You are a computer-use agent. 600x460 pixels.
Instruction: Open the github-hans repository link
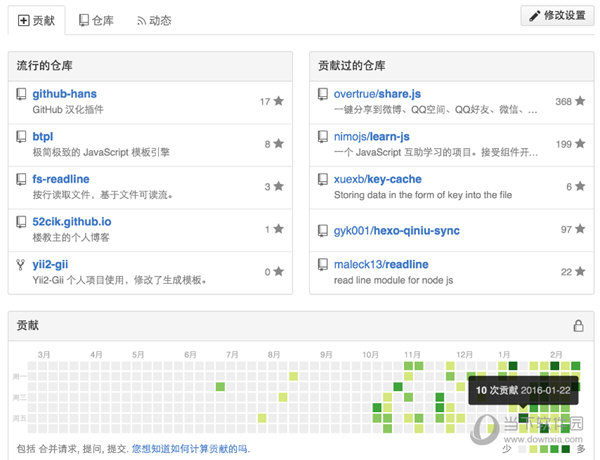pyautogui.click(x=64, y=93)
